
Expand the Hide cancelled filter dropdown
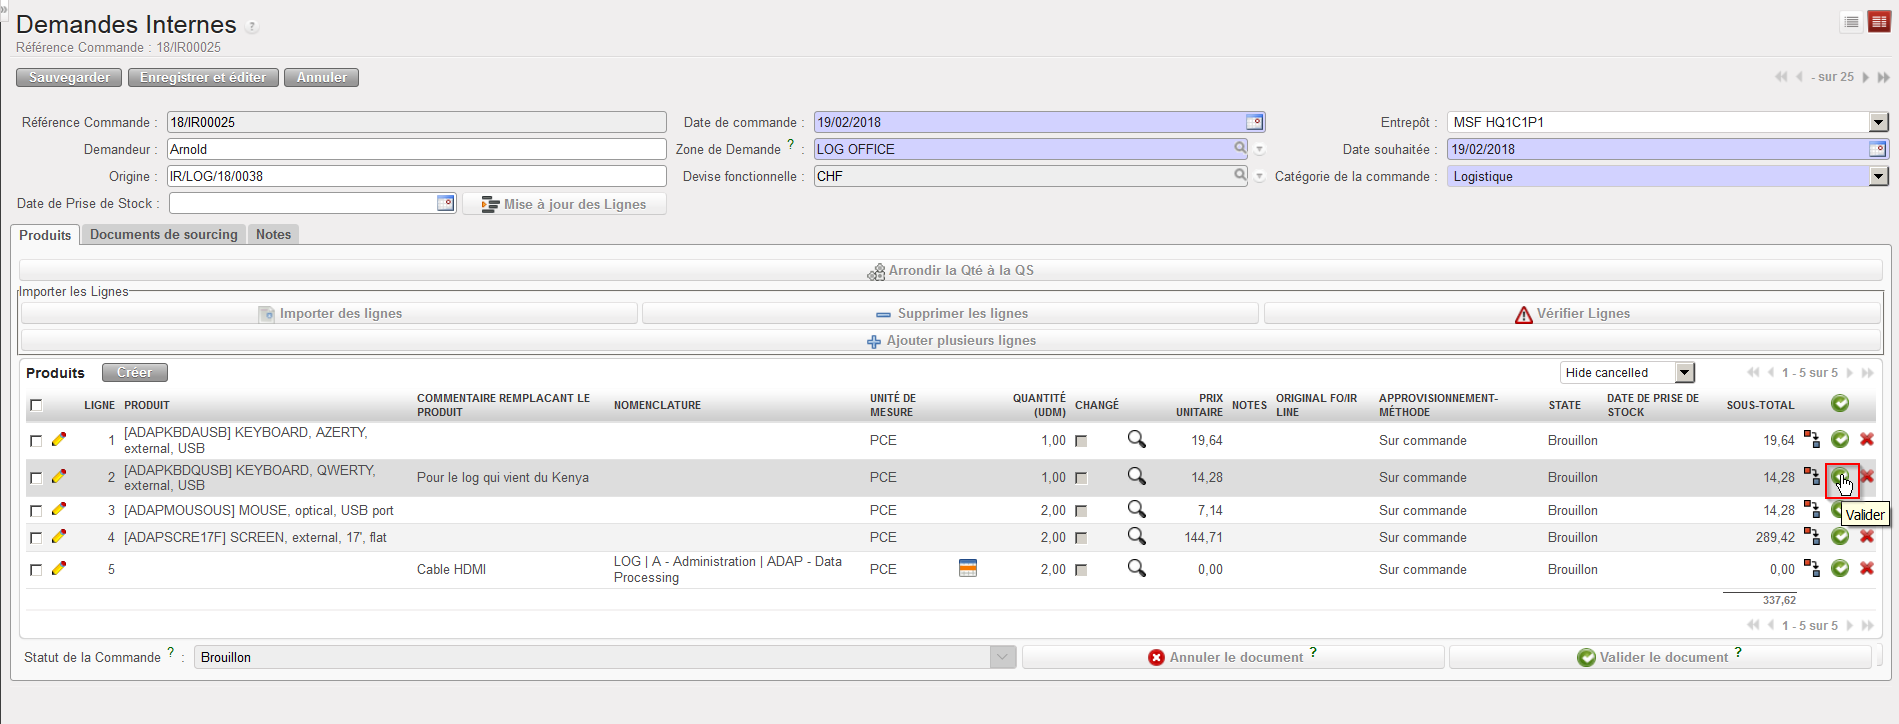[x=1685, y=373]
